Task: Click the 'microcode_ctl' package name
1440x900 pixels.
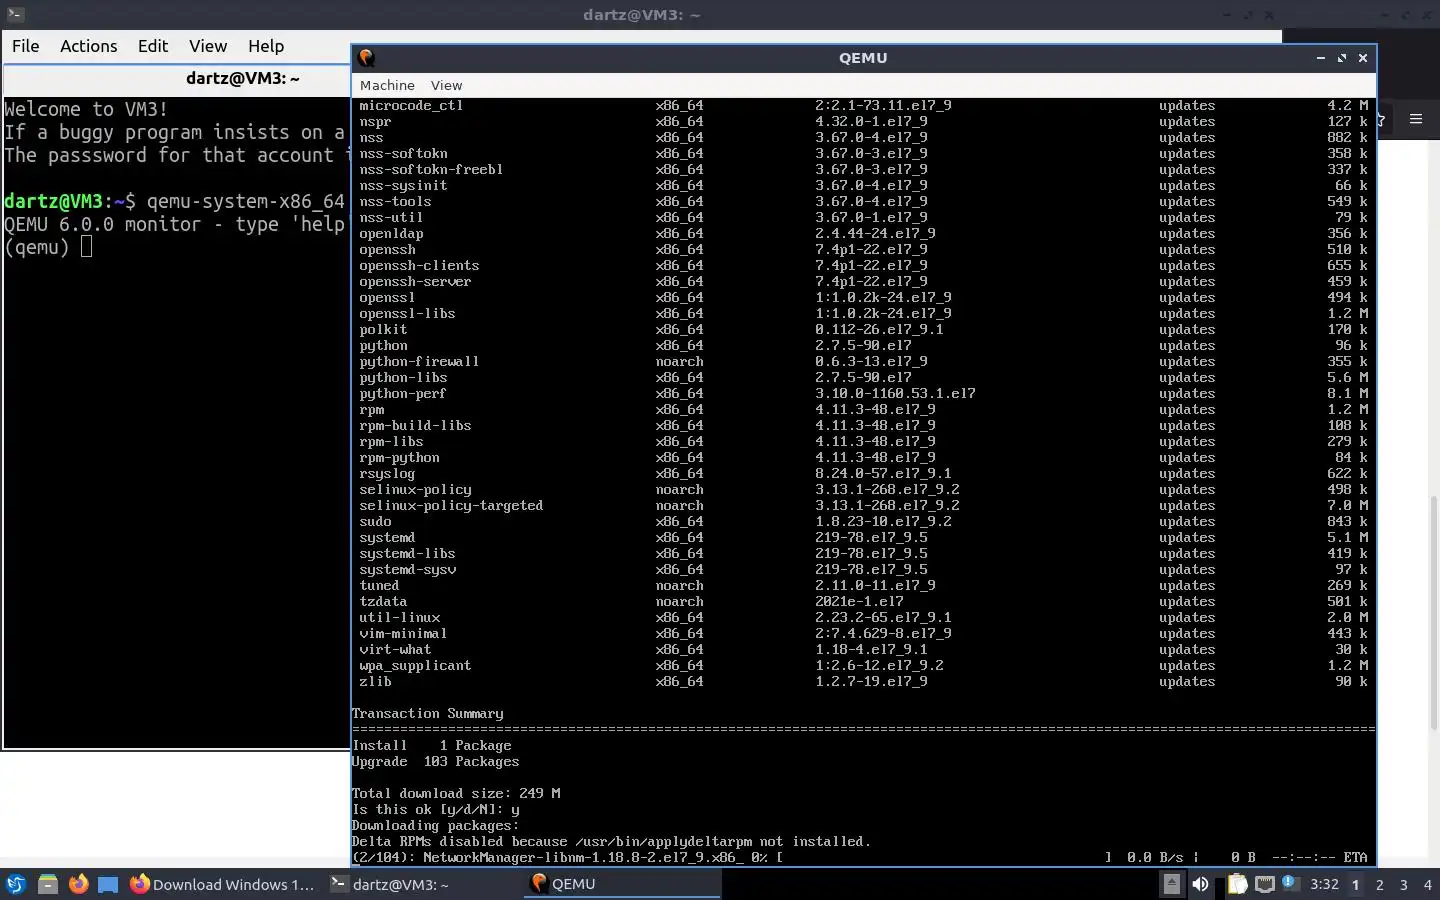Action: 411,105
